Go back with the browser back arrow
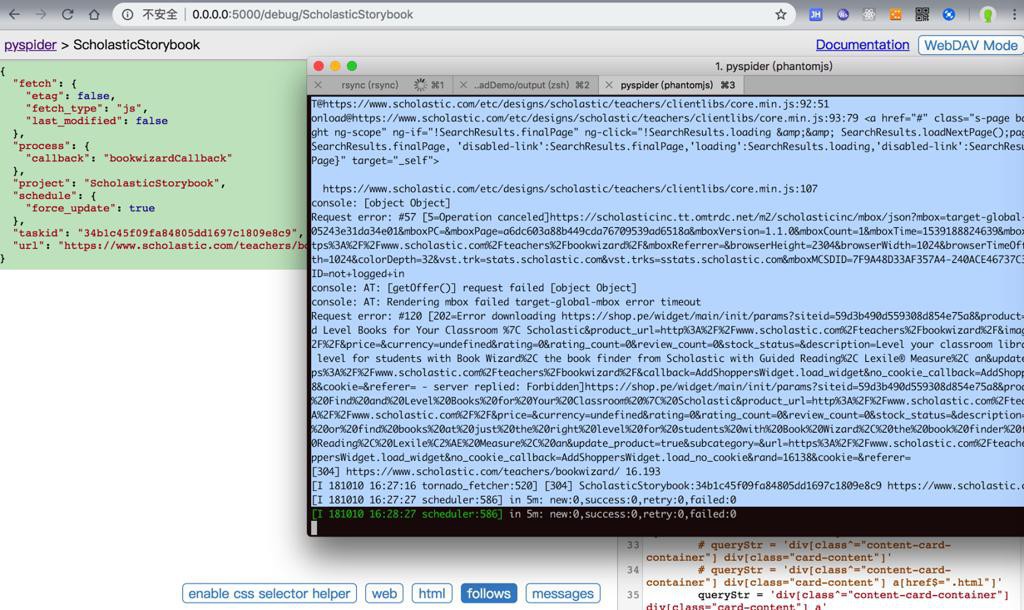The height and width of the screenshot is (610, 1024). (x=14, y=14)
